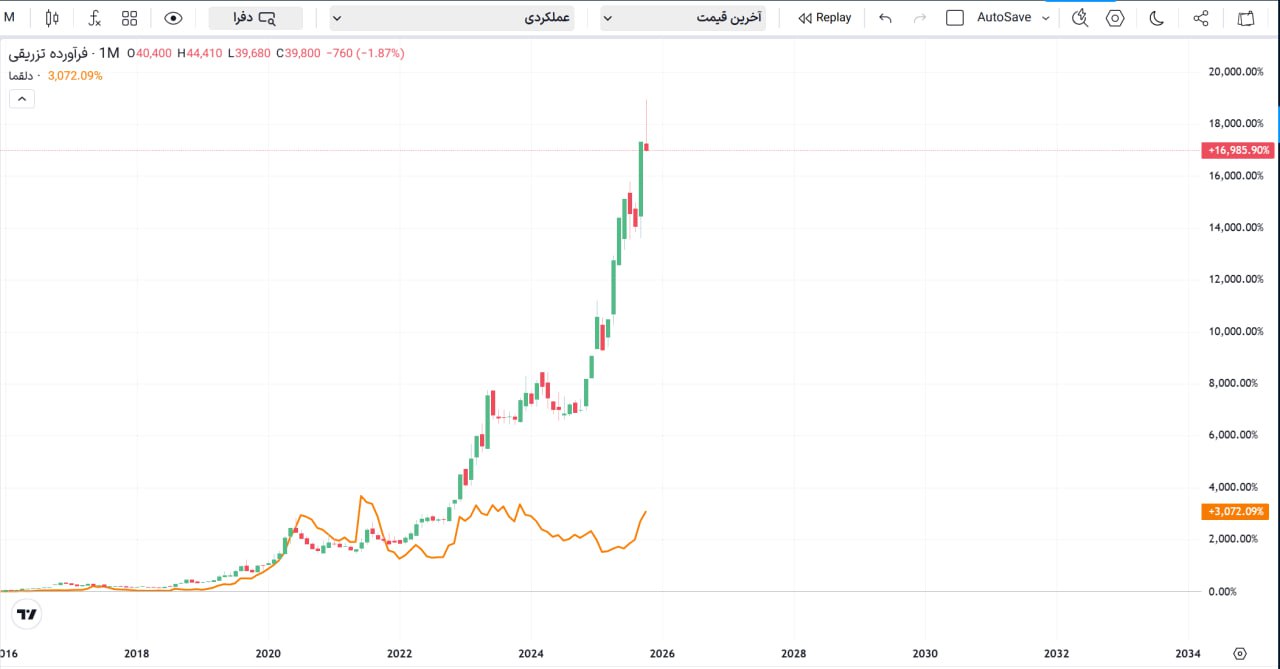Select the candlestick chart style icon
The height and width of the screenshot is (669, 1280).
coord(51,17)
